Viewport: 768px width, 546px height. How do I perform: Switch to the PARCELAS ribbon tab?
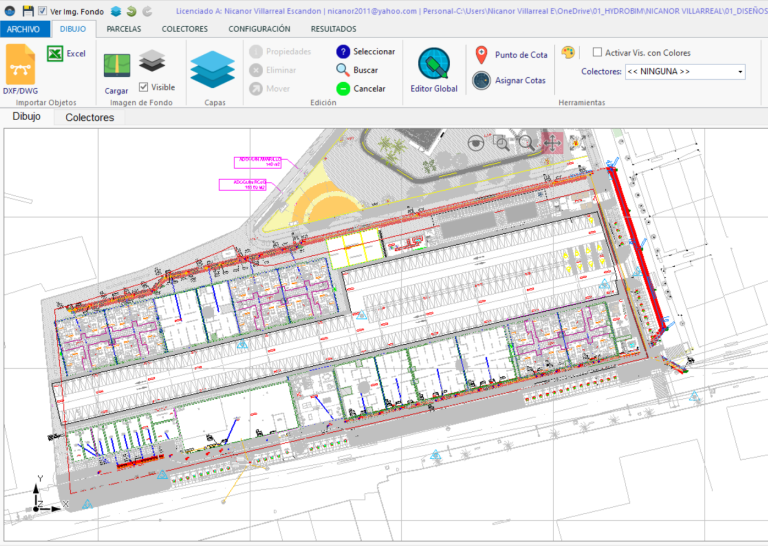click(123, 29)
